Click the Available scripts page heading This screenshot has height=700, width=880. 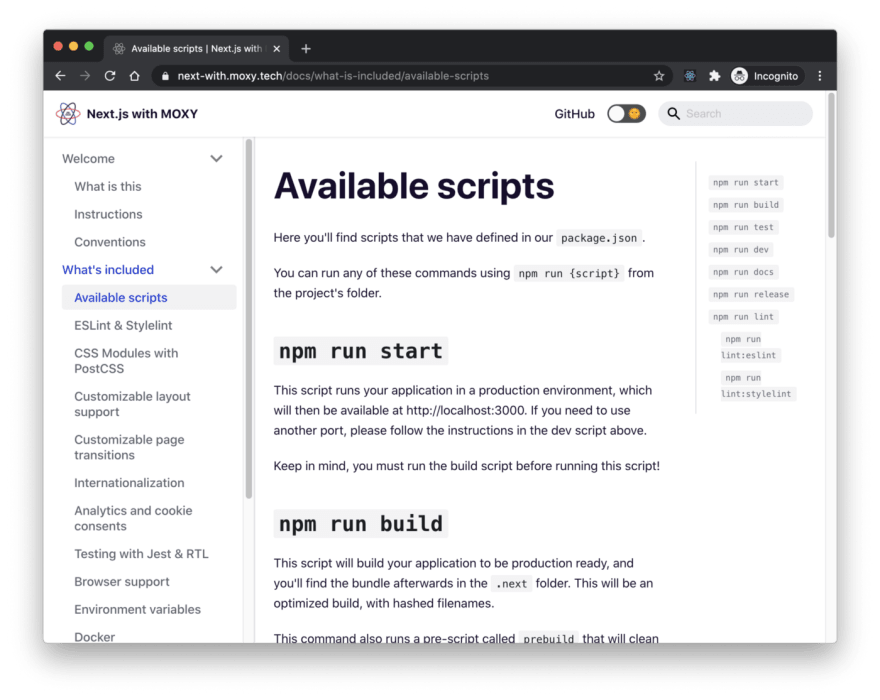click(414, 186)
